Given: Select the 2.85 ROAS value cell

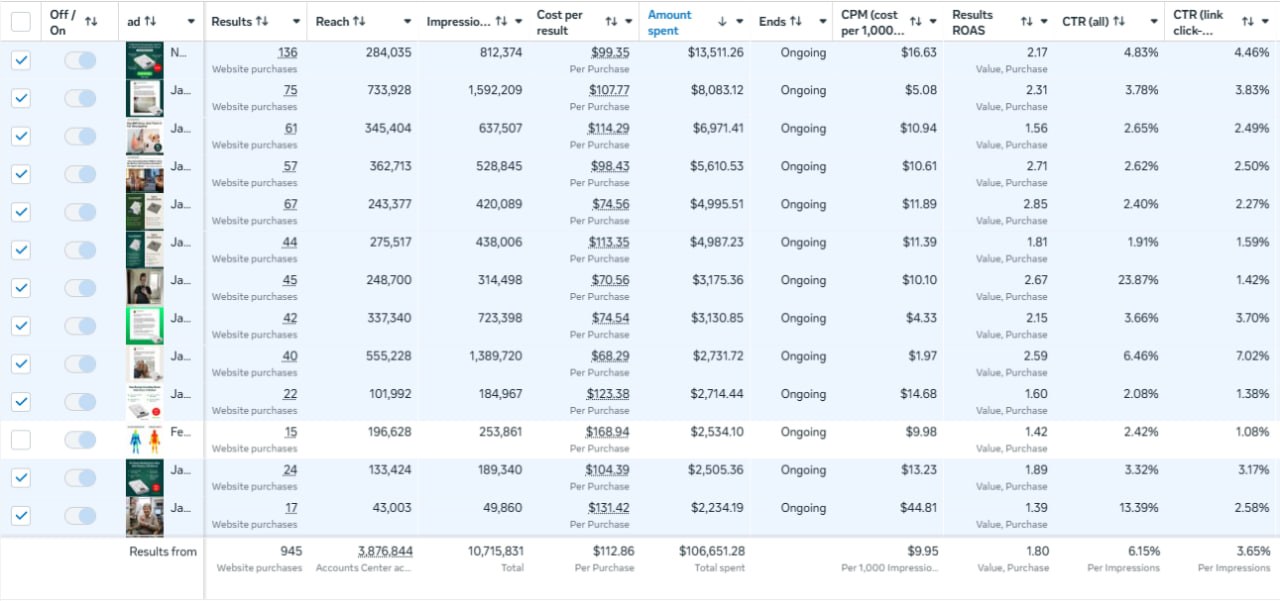Looking at the screenshot, I should (x=1036, y=205).
